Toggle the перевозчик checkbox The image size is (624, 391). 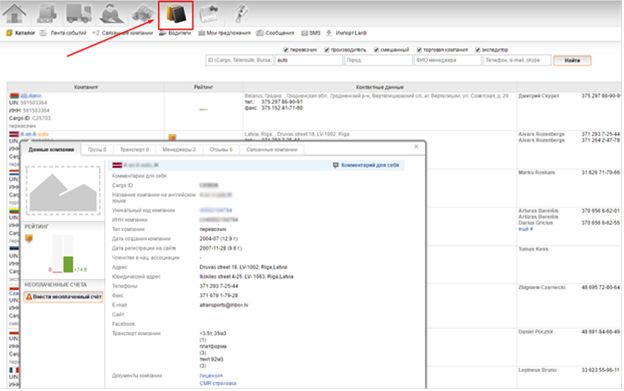pos(286,50)
